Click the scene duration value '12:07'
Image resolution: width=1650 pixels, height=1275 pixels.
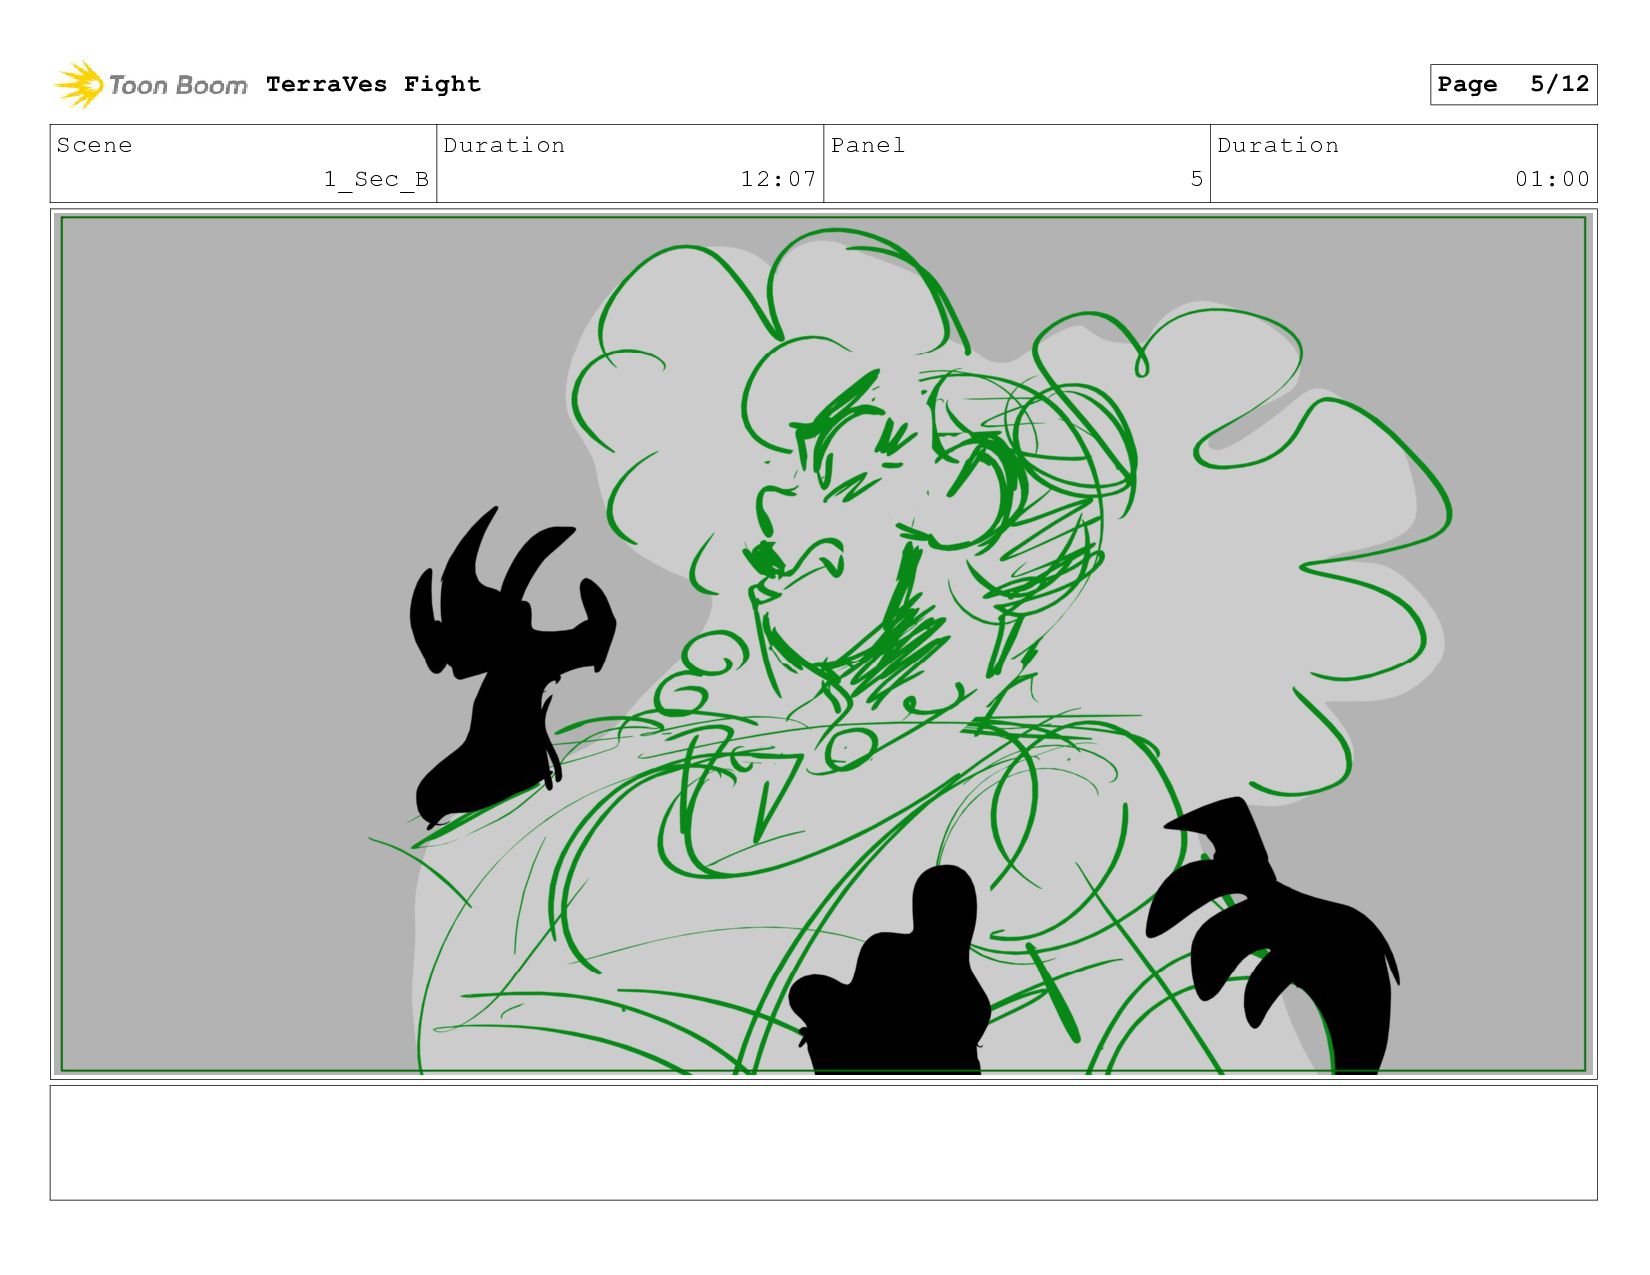coord(778,179)
